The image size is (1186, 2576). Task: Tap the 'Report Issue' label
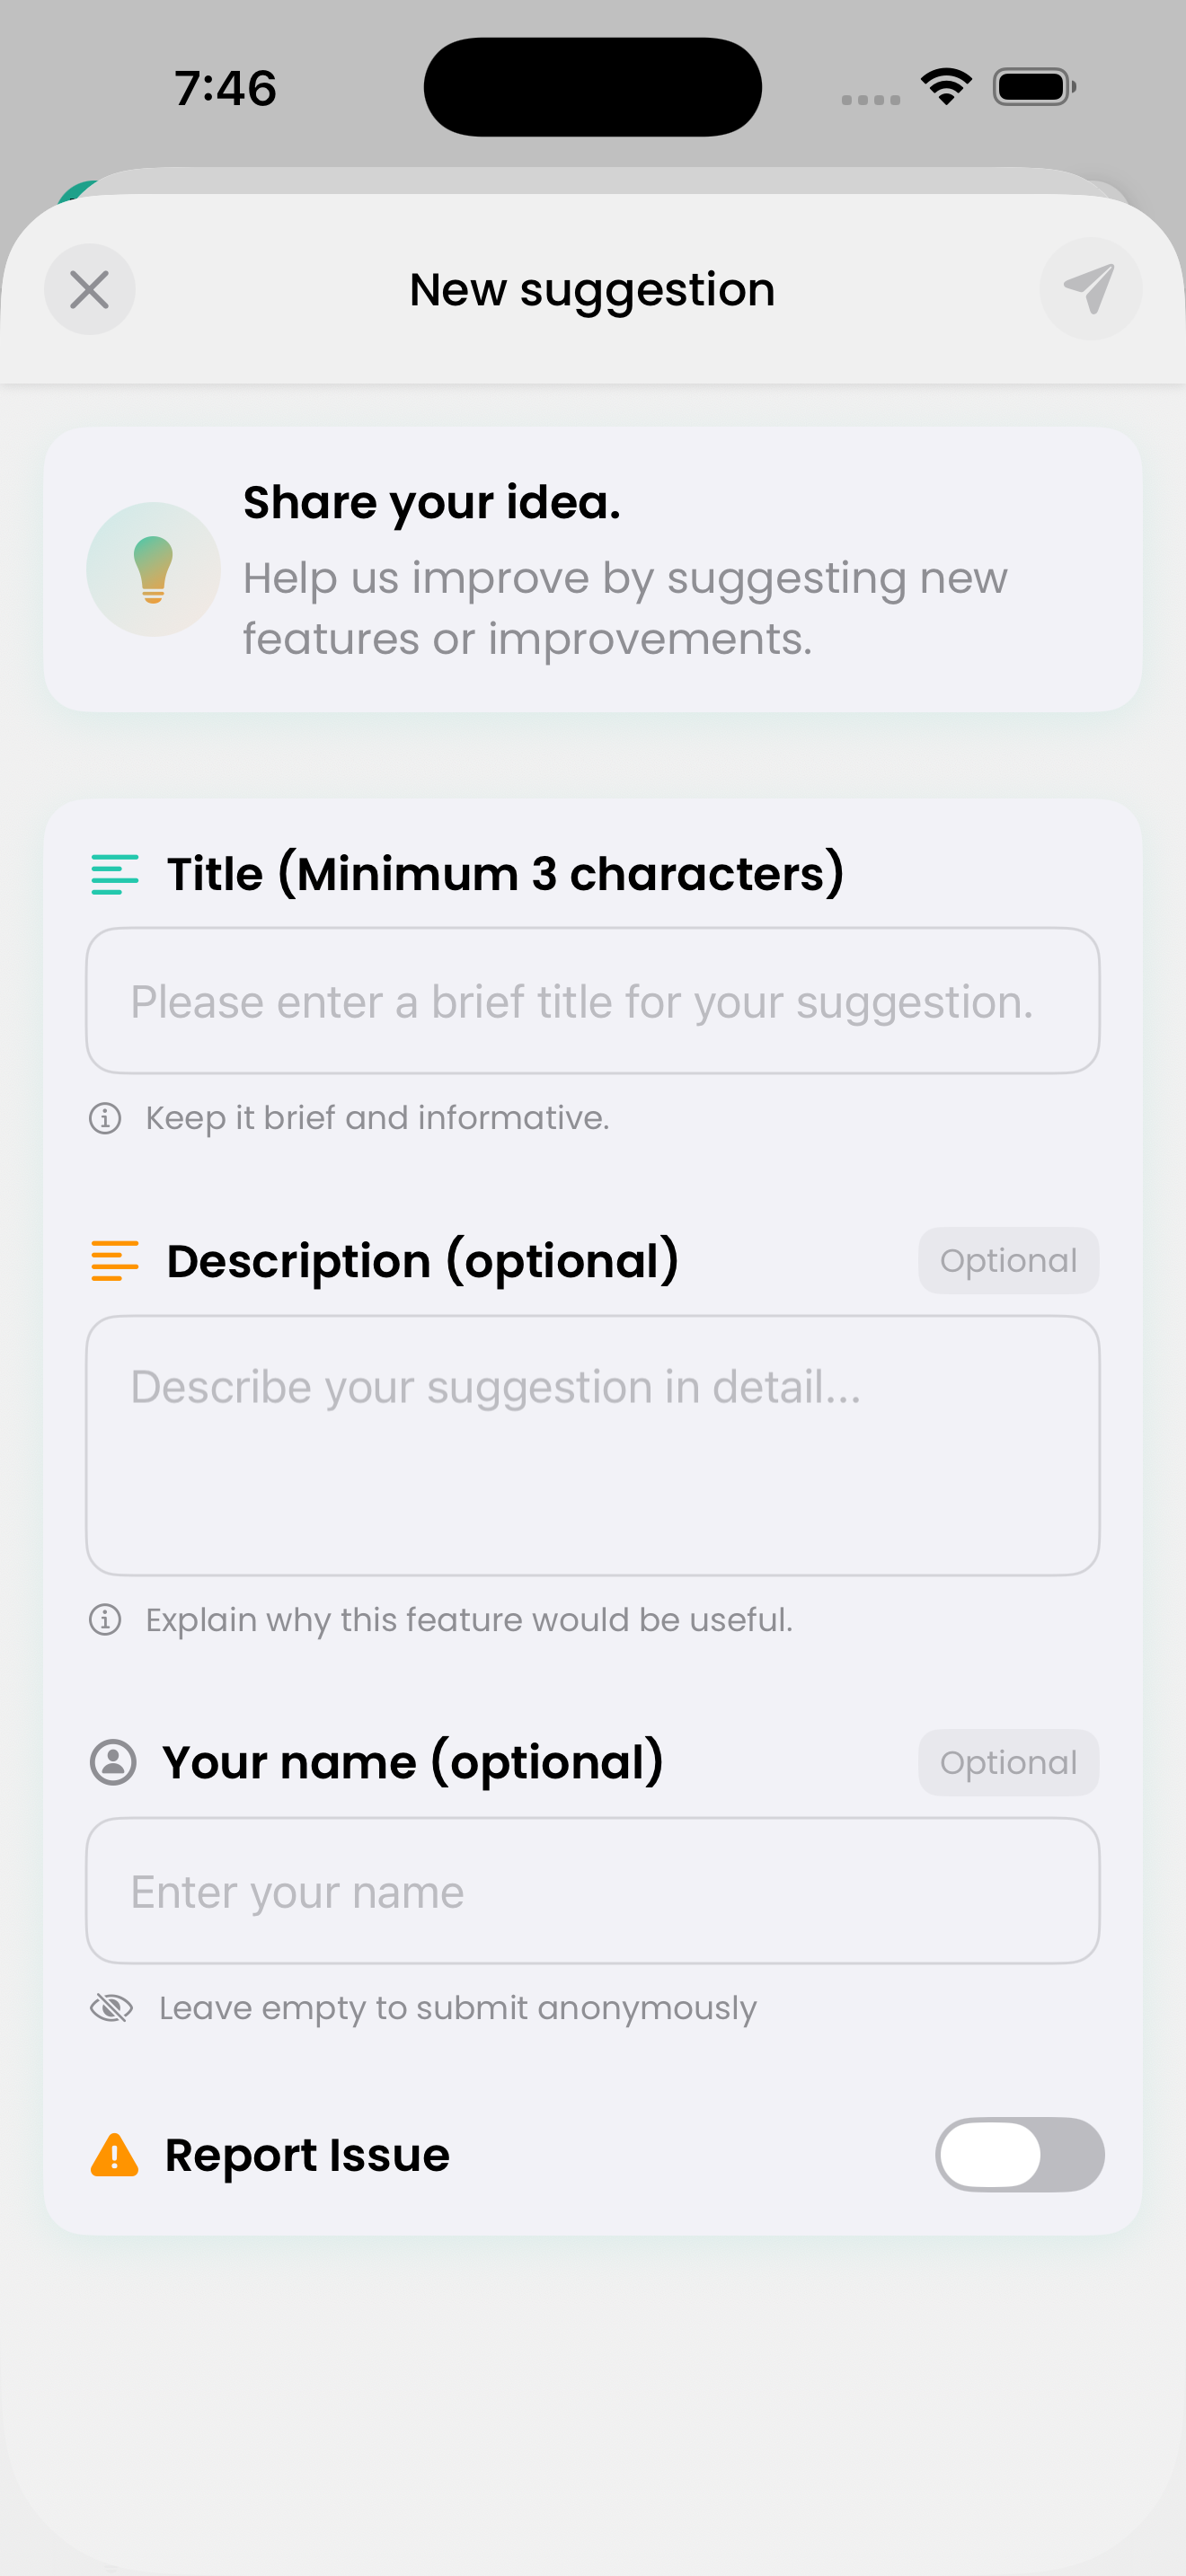tap(307, 2155)
